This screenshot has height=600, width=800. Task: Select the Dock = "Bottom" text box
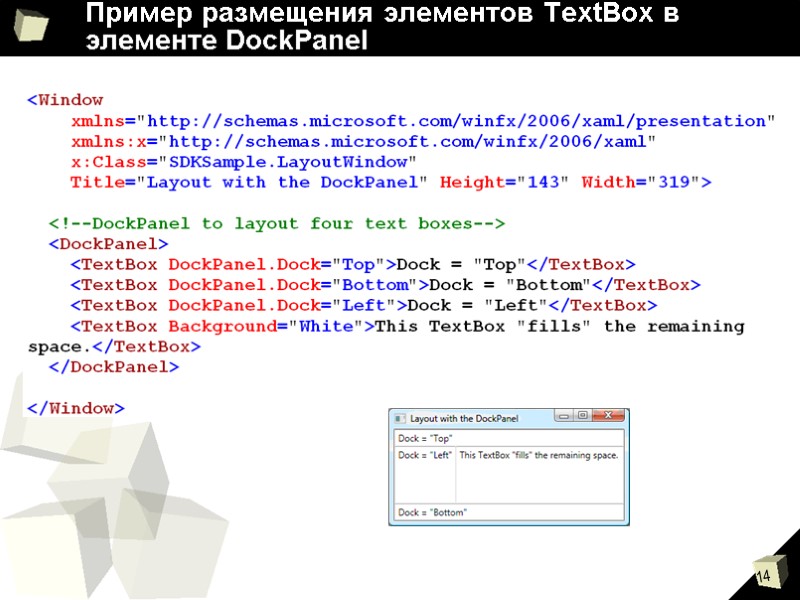click(432, 510)
